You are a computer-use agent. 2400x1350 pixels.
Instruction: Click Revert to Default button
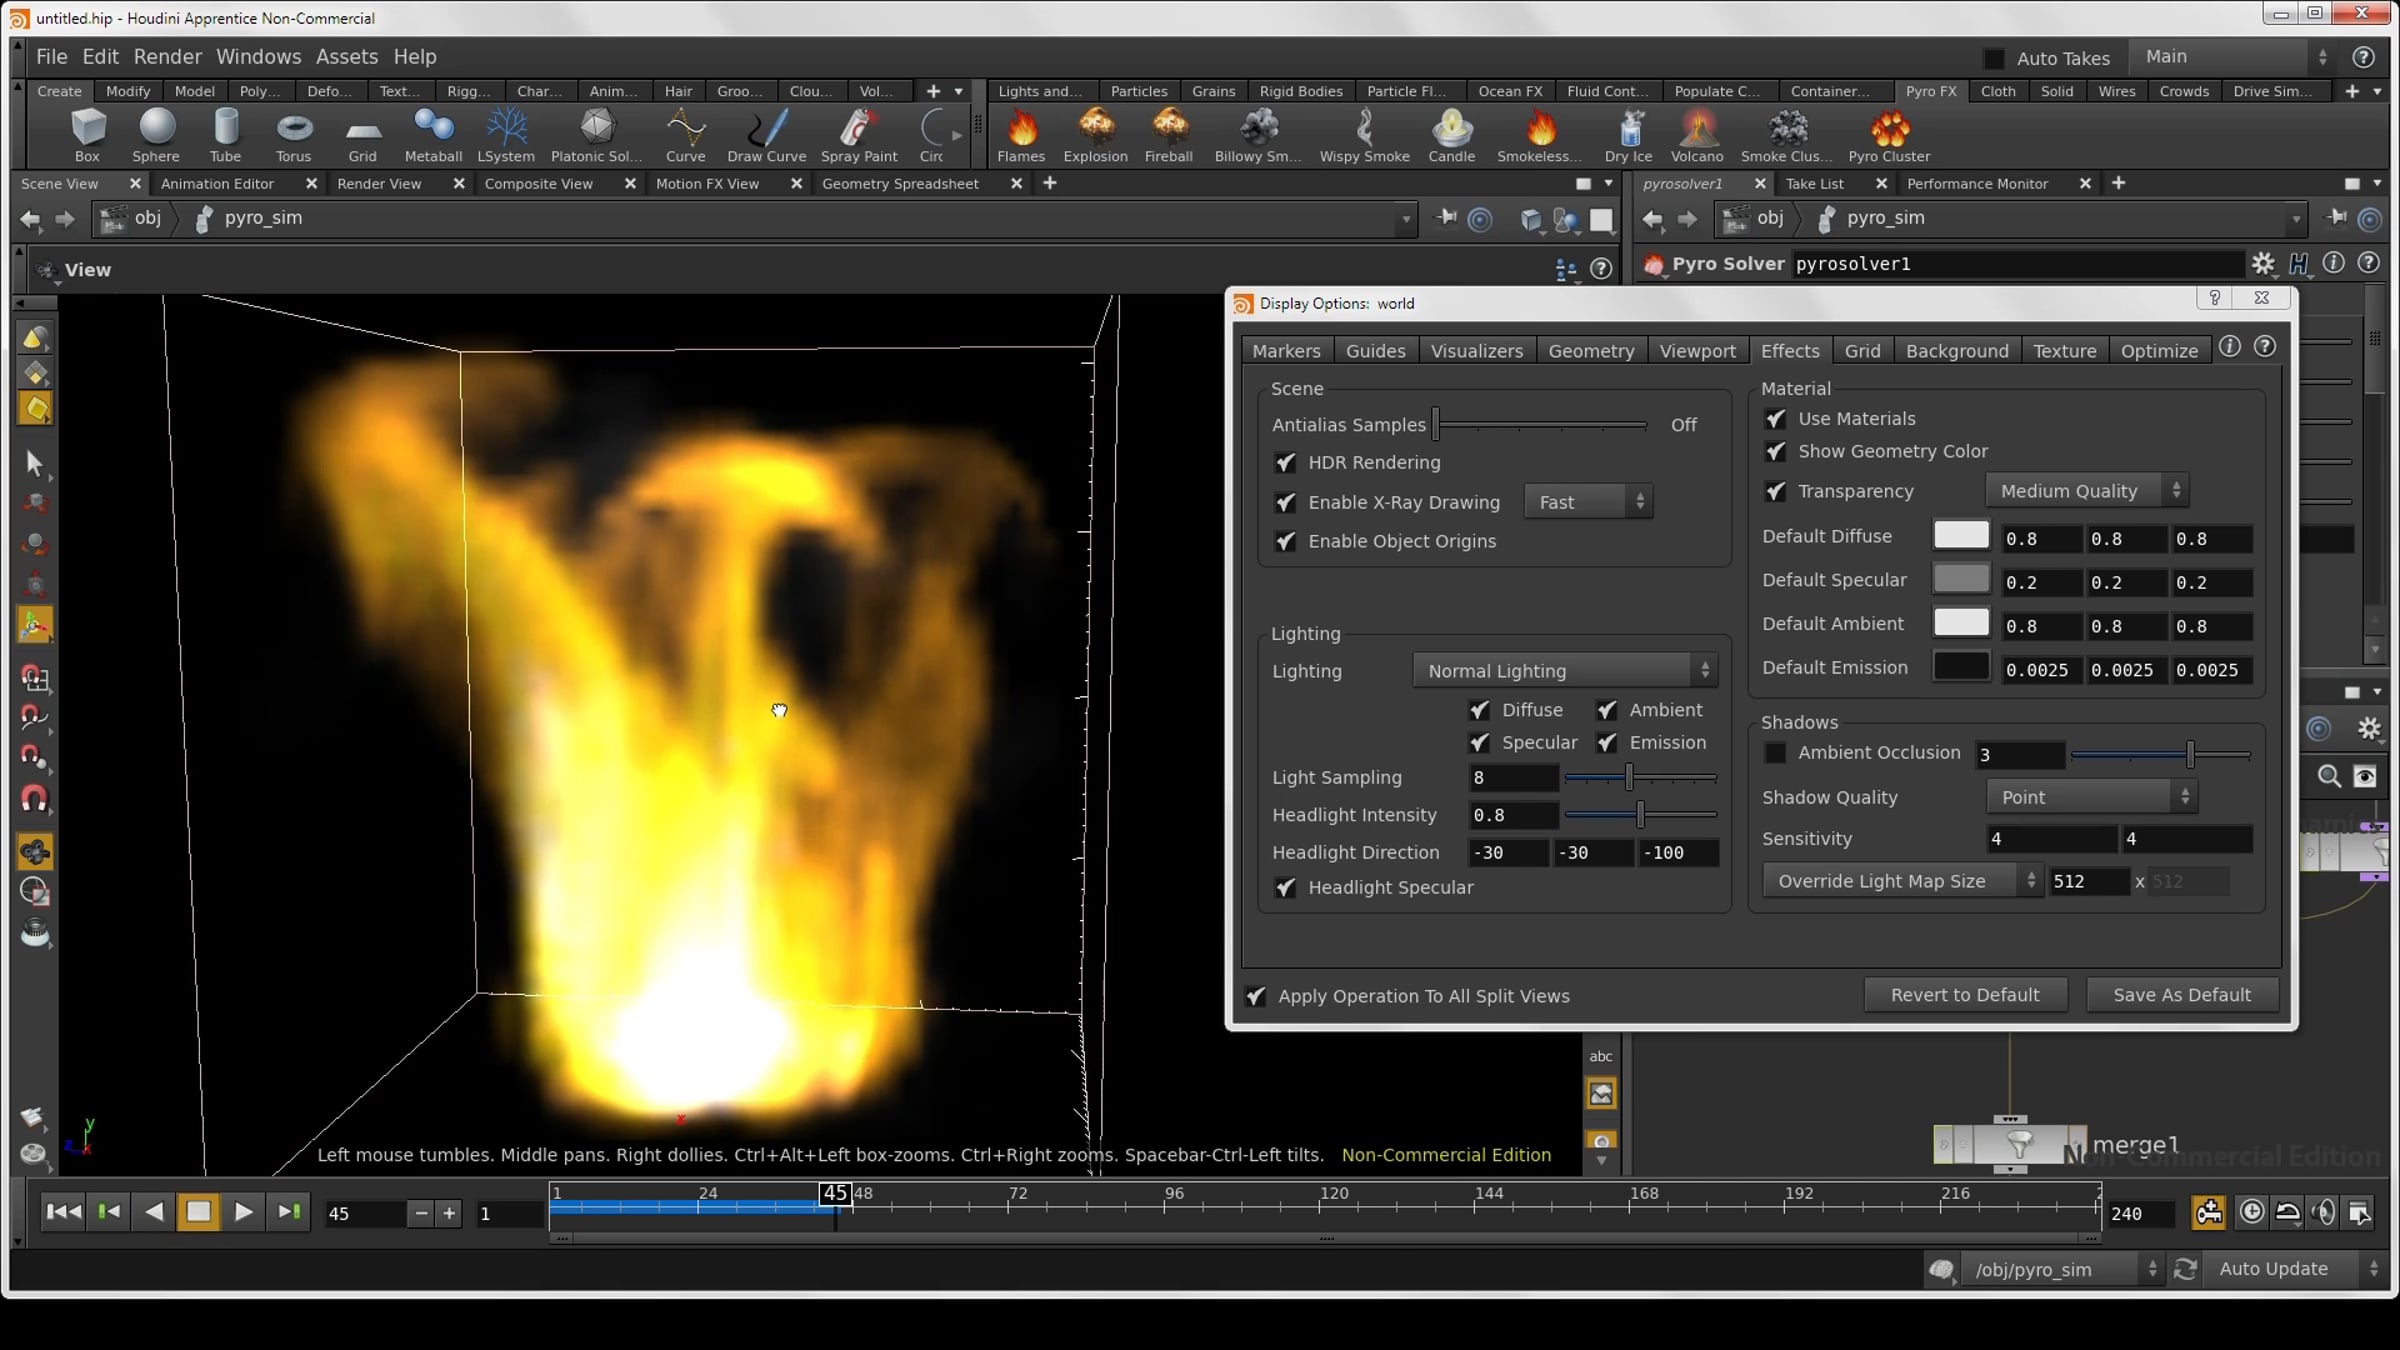tap(1965, 995)
